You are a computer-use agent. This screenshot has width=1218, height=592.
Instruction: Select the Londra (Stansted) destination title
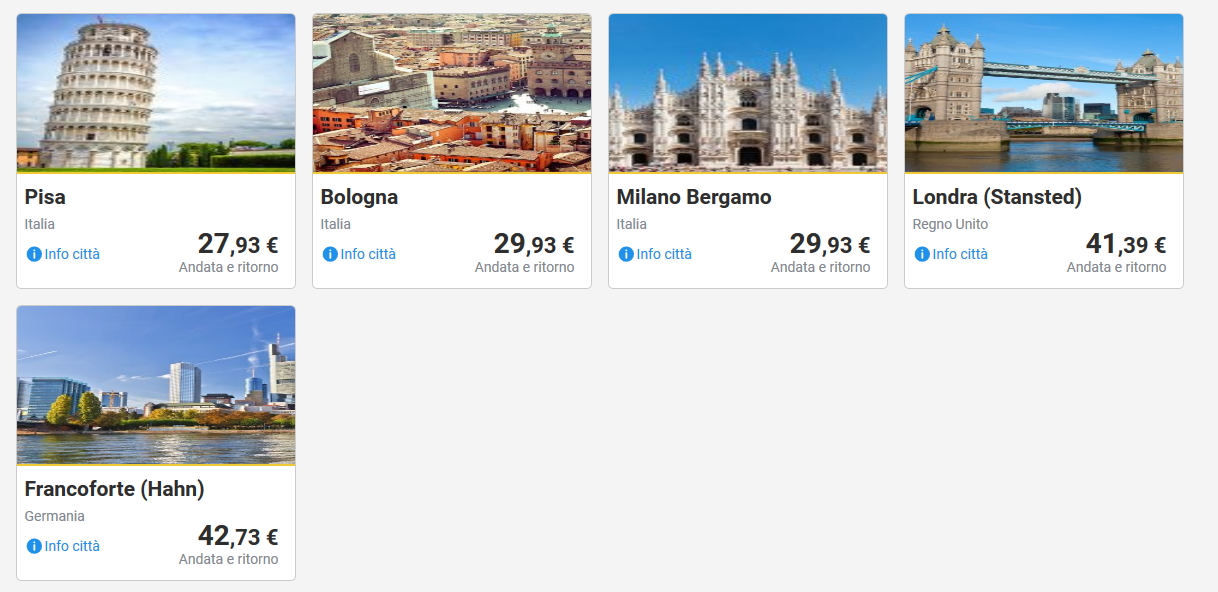click(x=997, y=197)
